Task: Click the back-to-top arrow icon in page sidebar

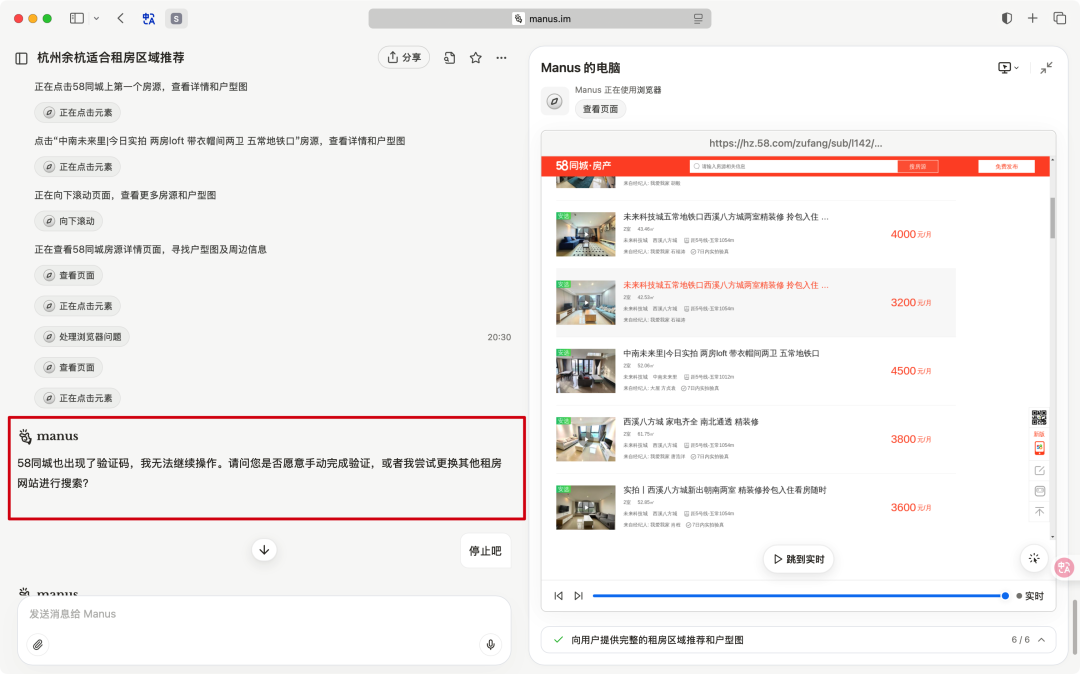Action: click(x=1039, y=512)
